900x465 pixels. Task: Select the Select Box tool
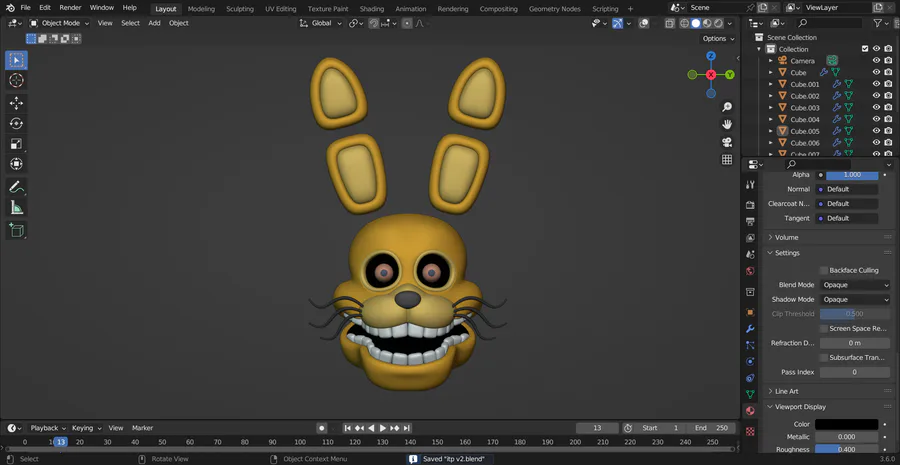pos(17,60)
